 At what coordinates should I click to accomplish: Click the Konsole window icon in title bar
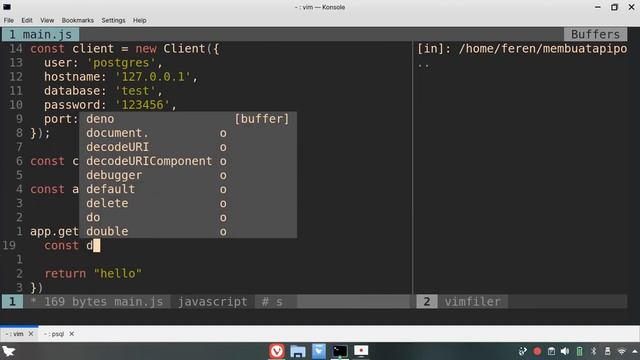coord(7,7)
